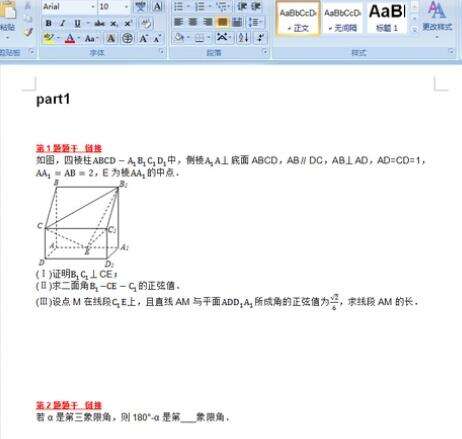
Task: Open the underline style dropdown arrow
Action: (88, 23)
